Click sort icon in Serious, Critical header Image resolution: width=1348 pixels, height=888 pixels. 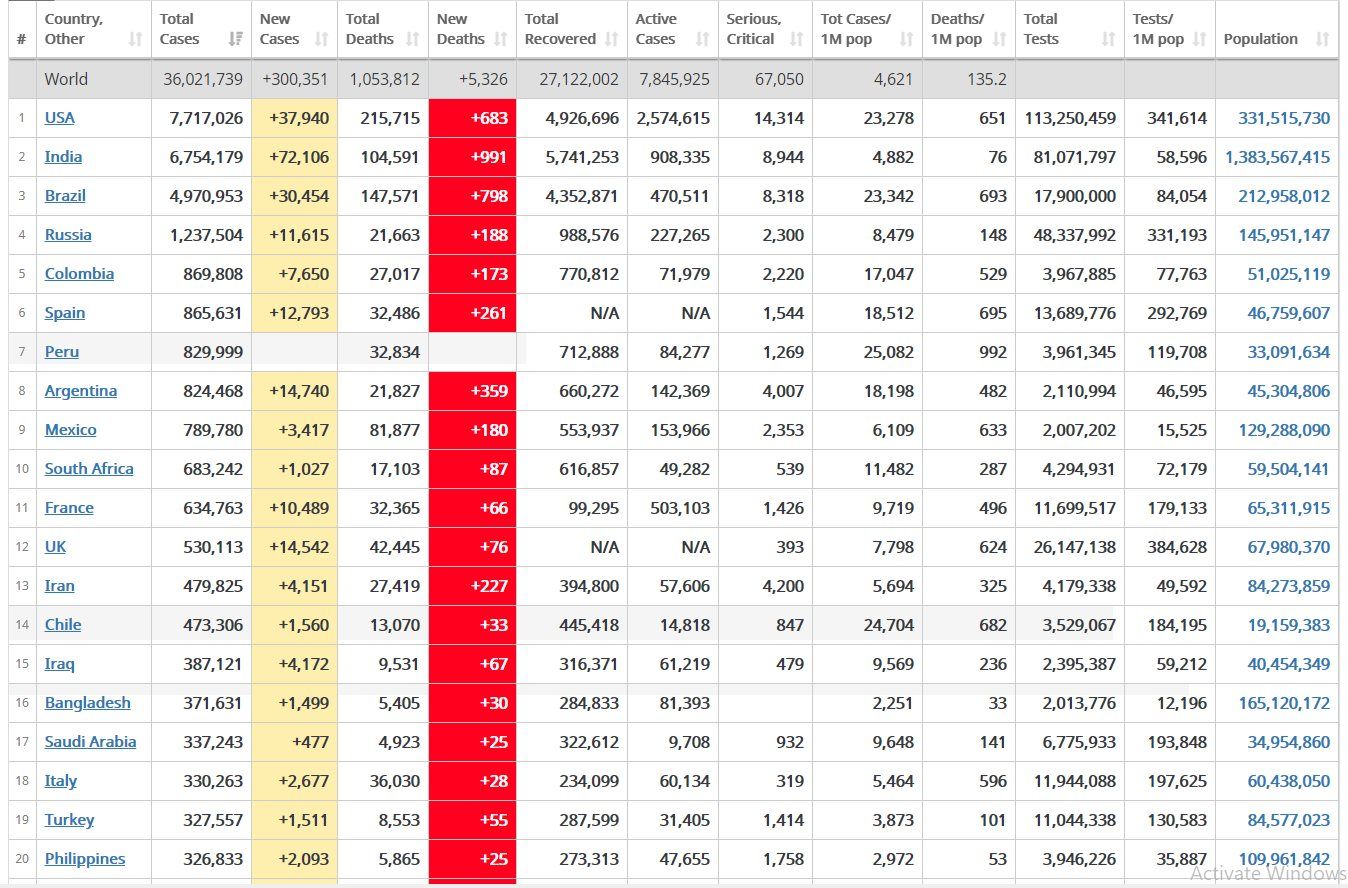tap(796, 39)
